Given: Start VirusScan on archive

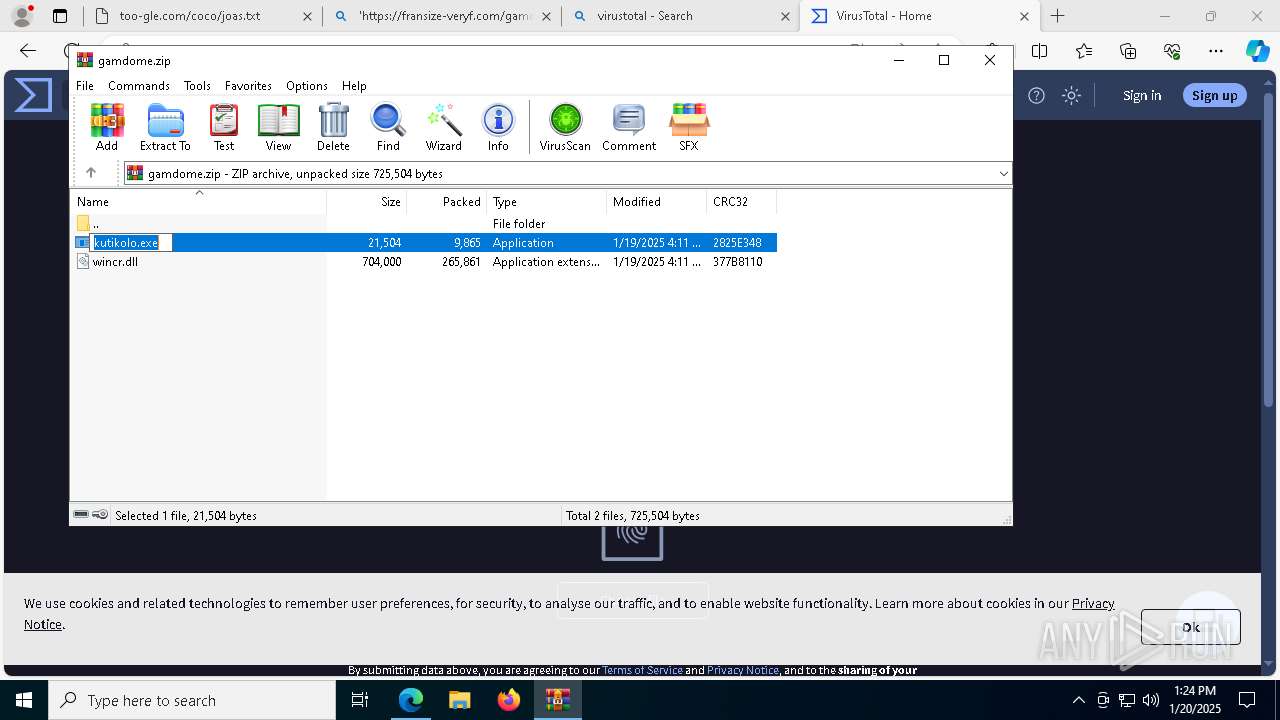Looking at the screenshot, I should pyautogui.click(x=565, y=127).
